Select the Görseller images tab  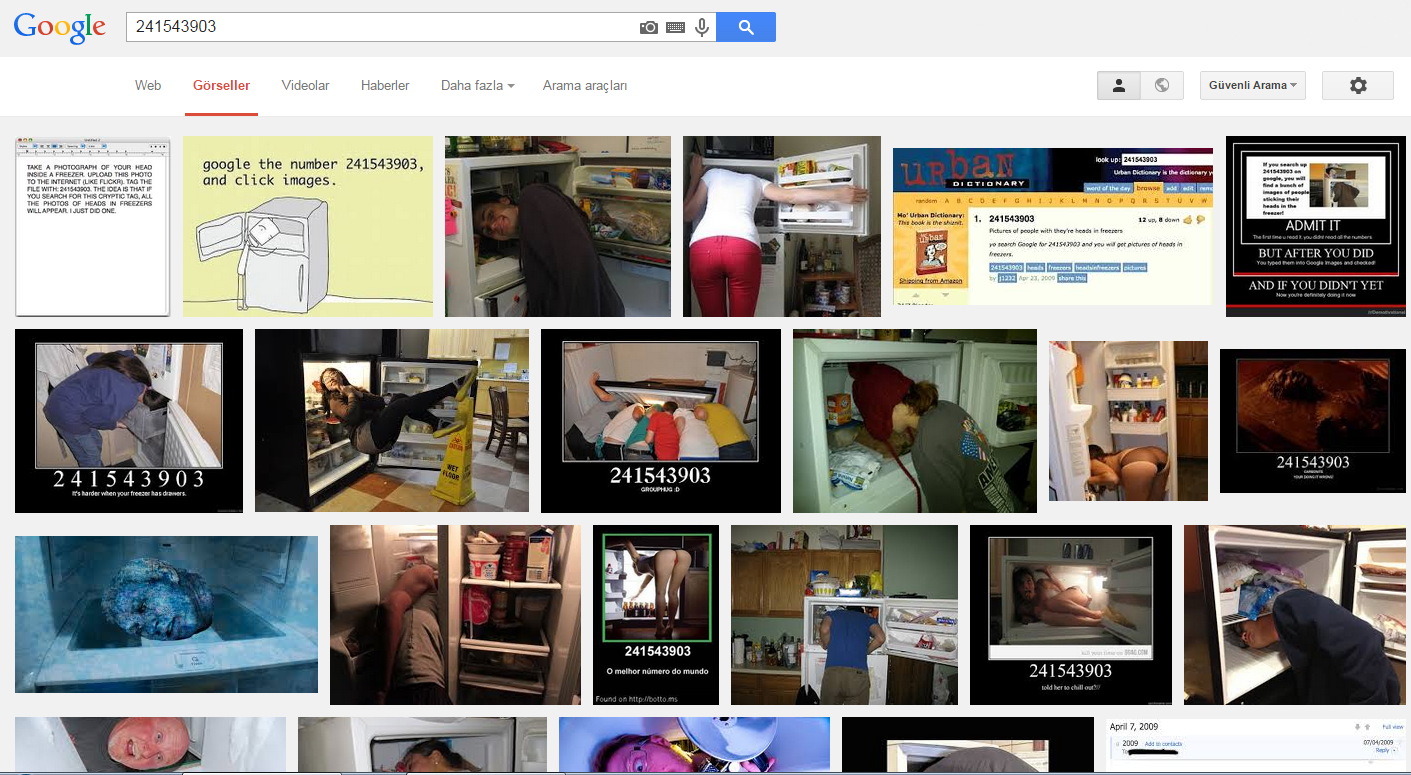click(221, 86)
